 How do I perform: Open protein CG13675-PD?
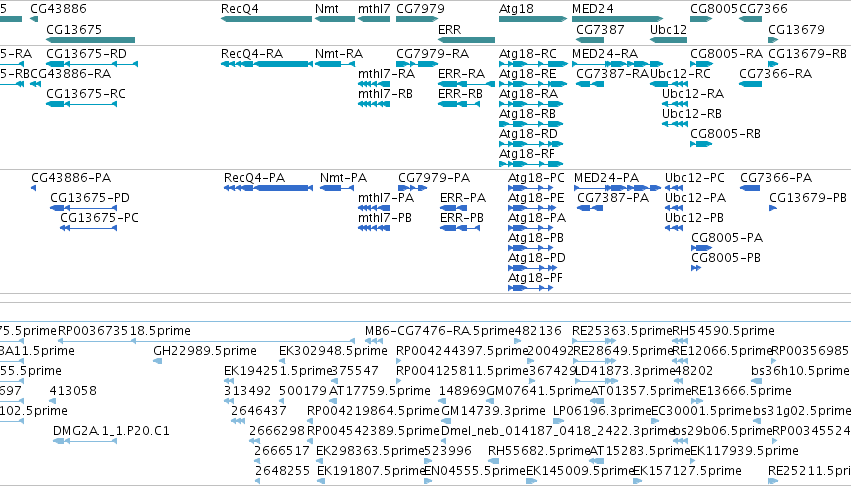(83, 209)
